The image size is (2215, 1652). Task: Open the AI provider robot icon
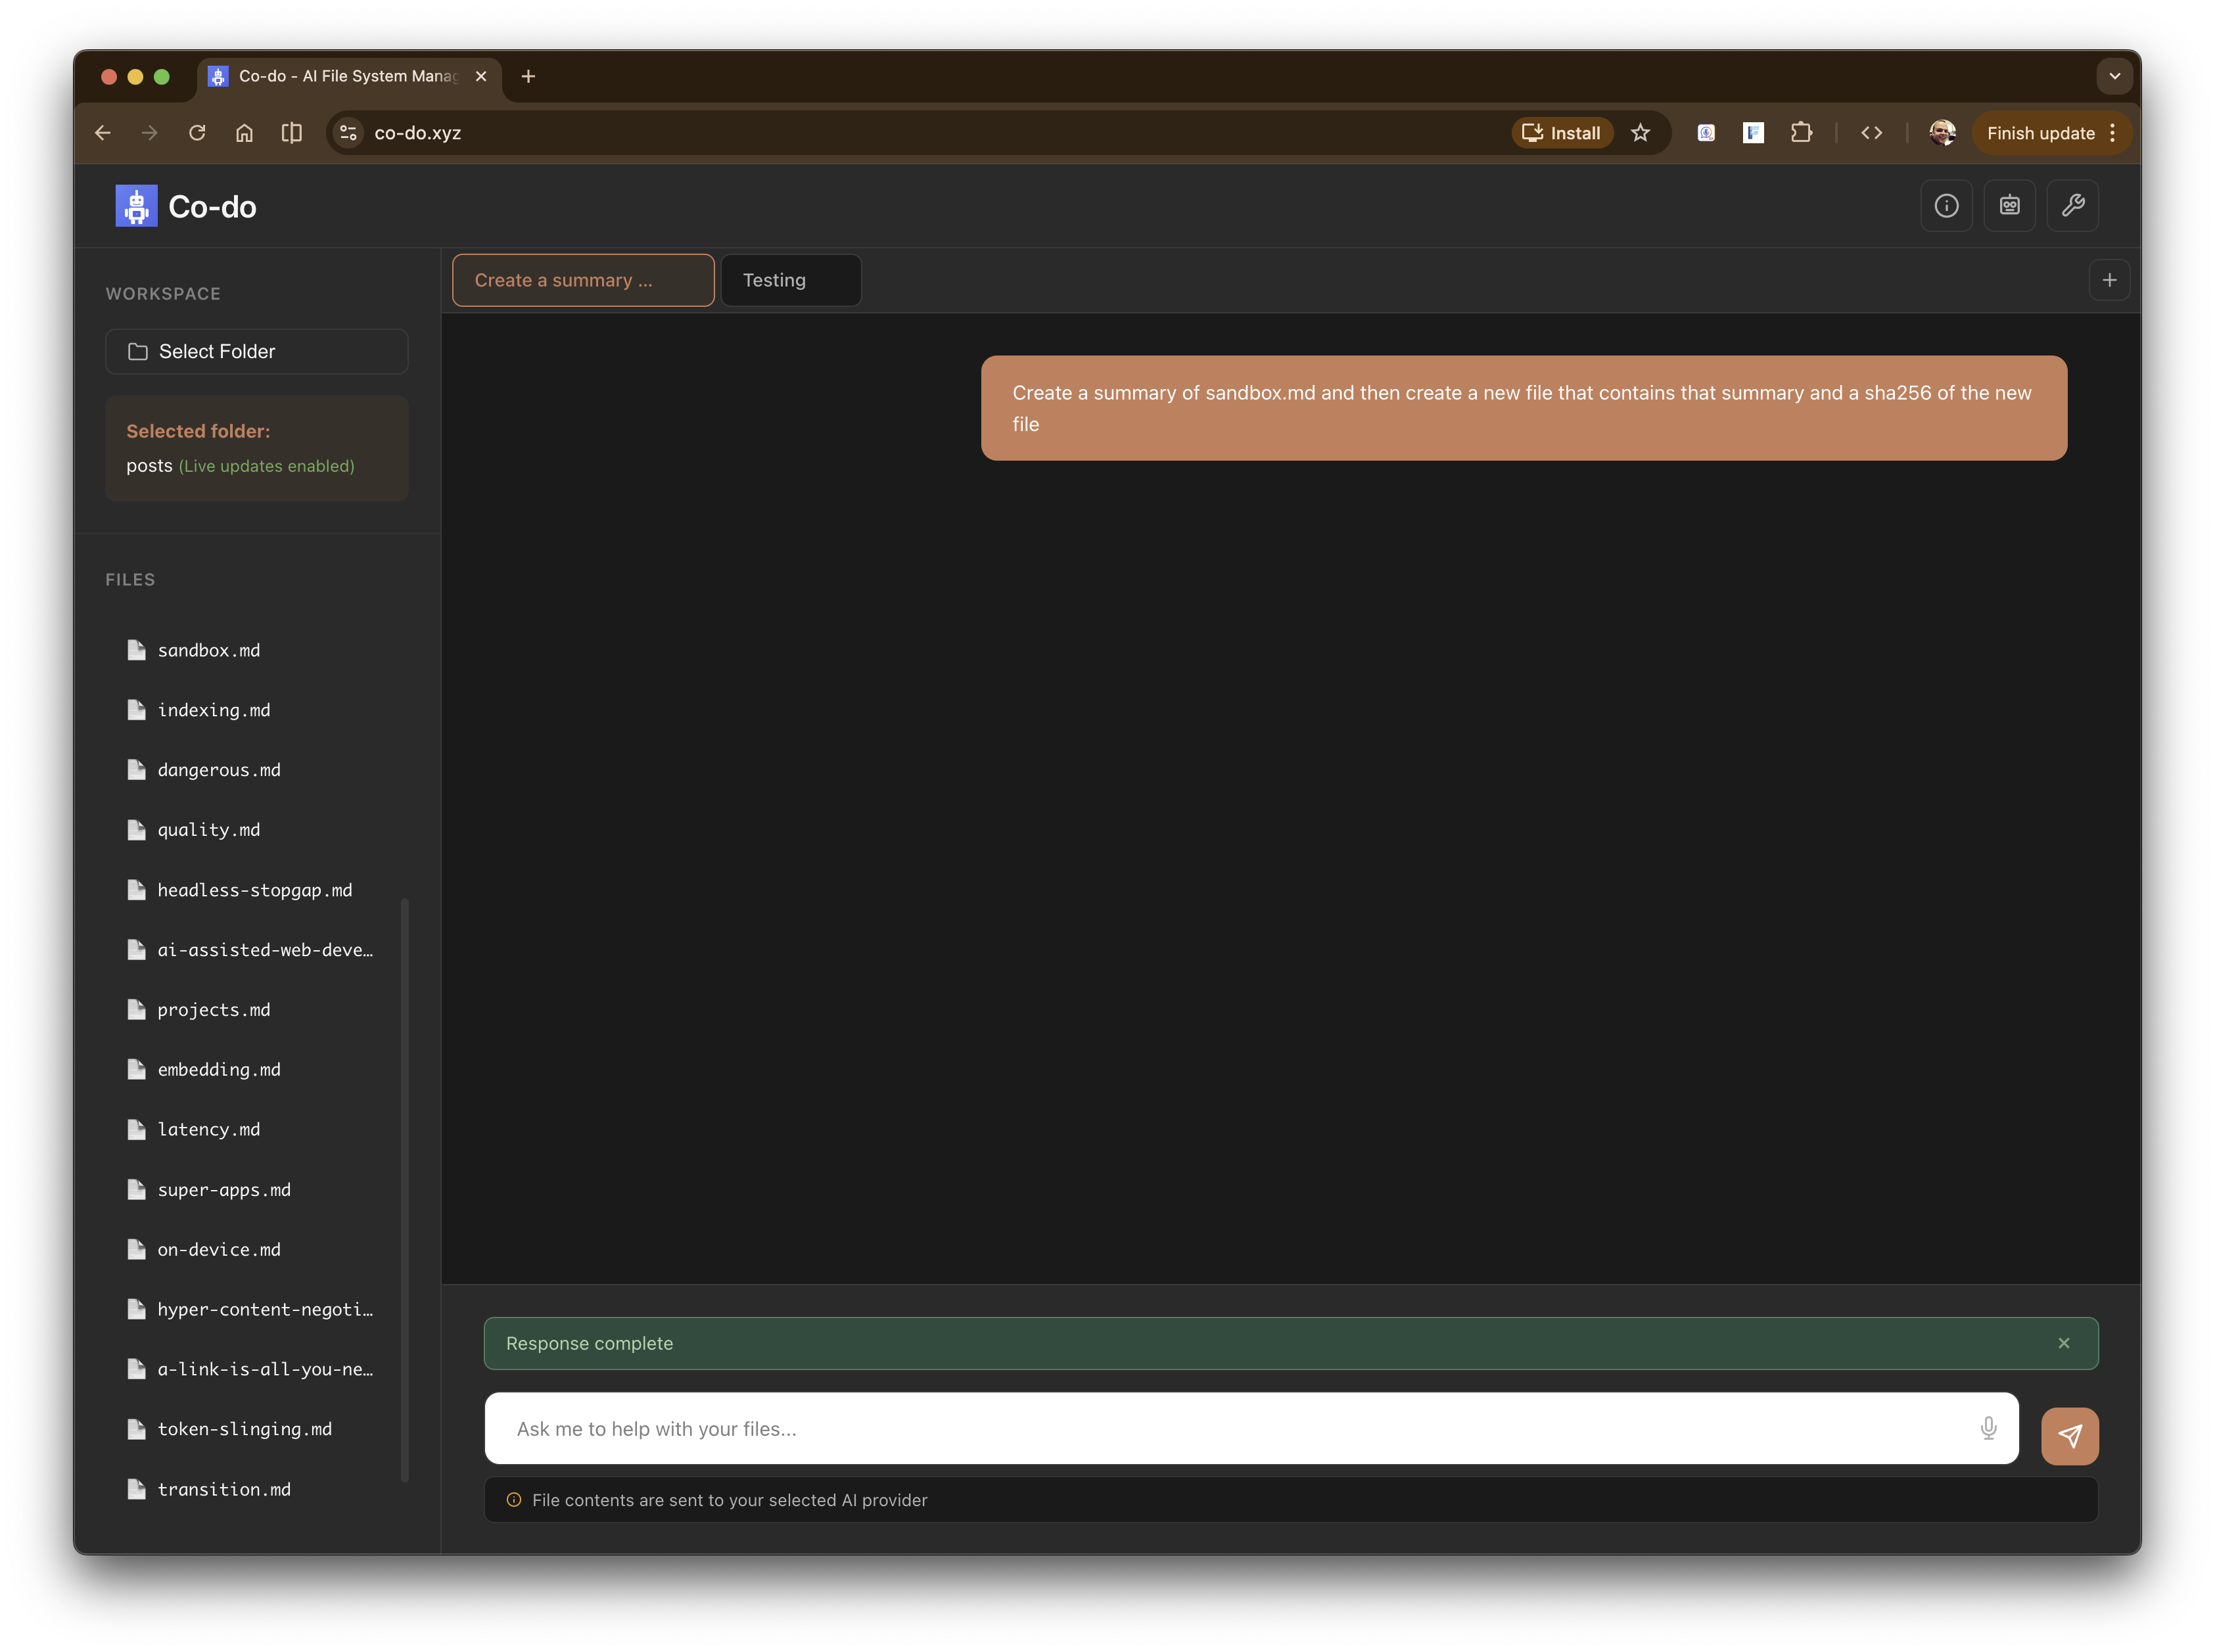coord(2009,206)
